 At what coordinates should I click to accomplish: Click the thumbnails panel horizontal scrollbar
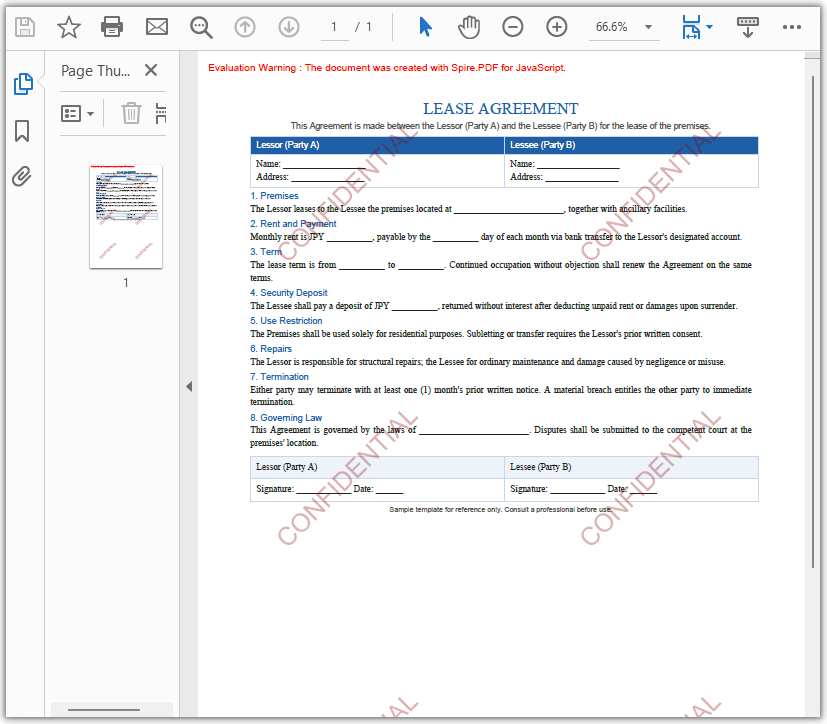tap(104, 710)
